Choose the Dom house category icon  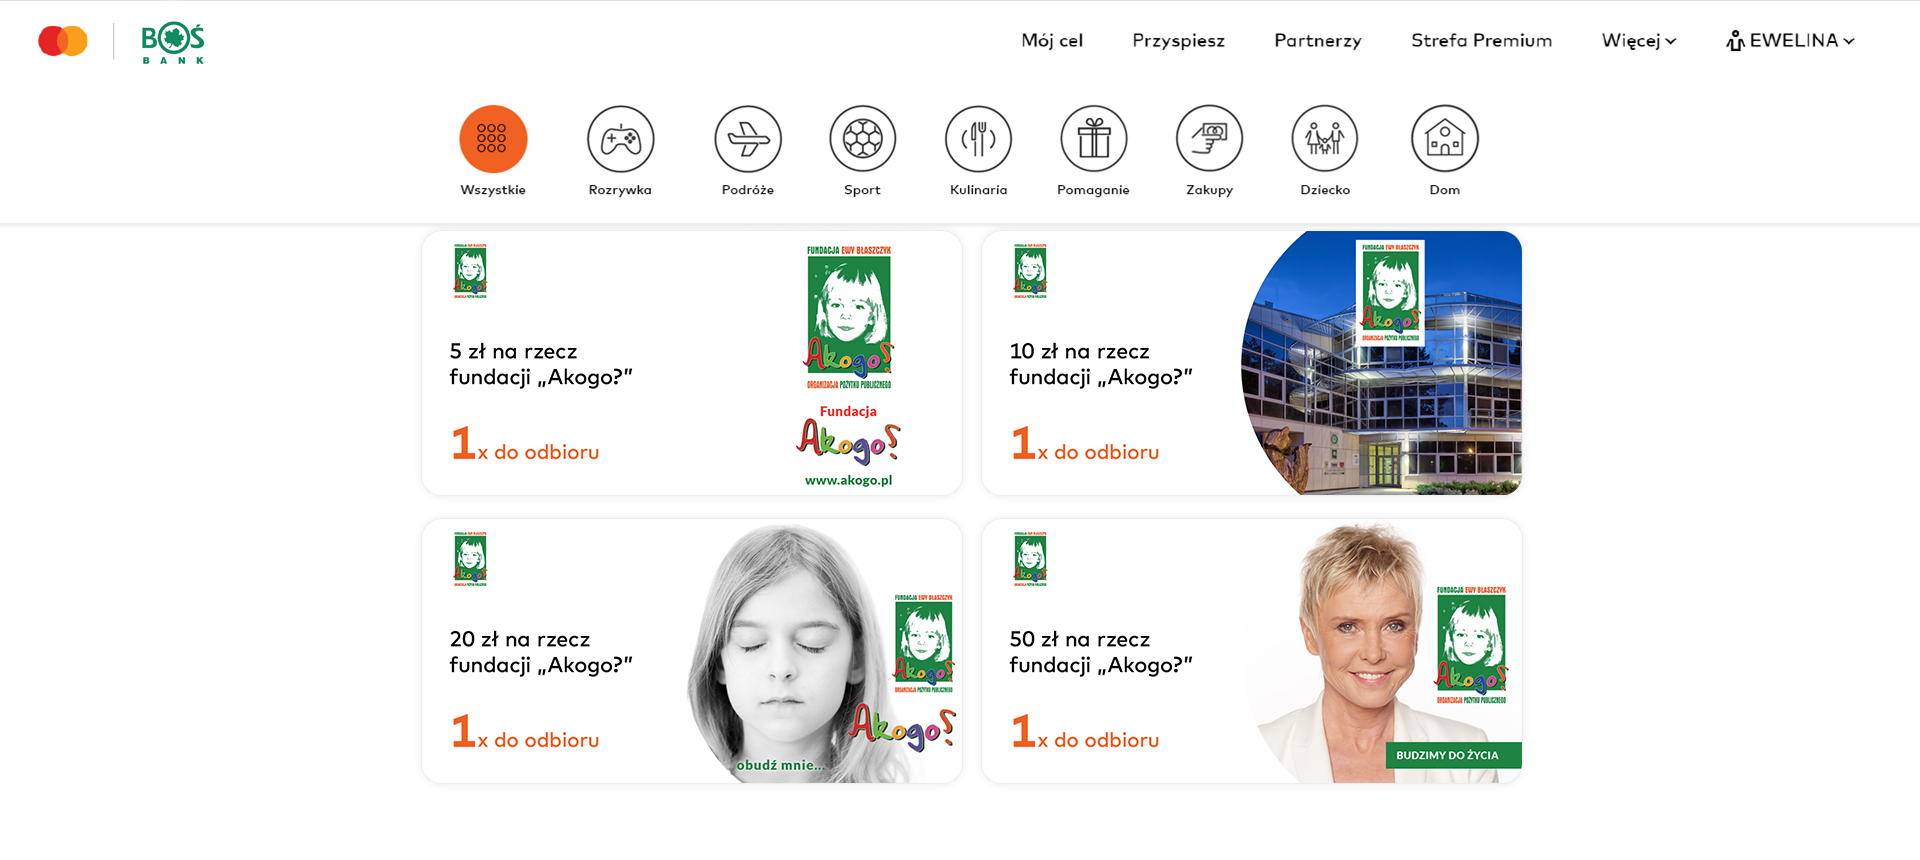tap(1444, 139)
